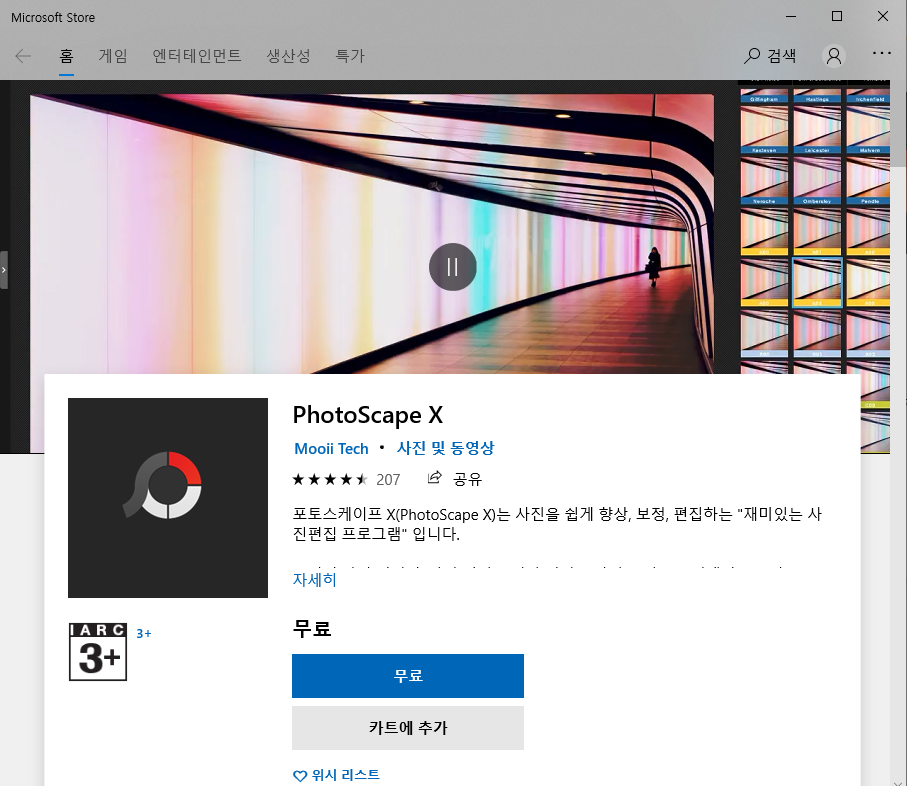Open the 특가 tab

350,56
